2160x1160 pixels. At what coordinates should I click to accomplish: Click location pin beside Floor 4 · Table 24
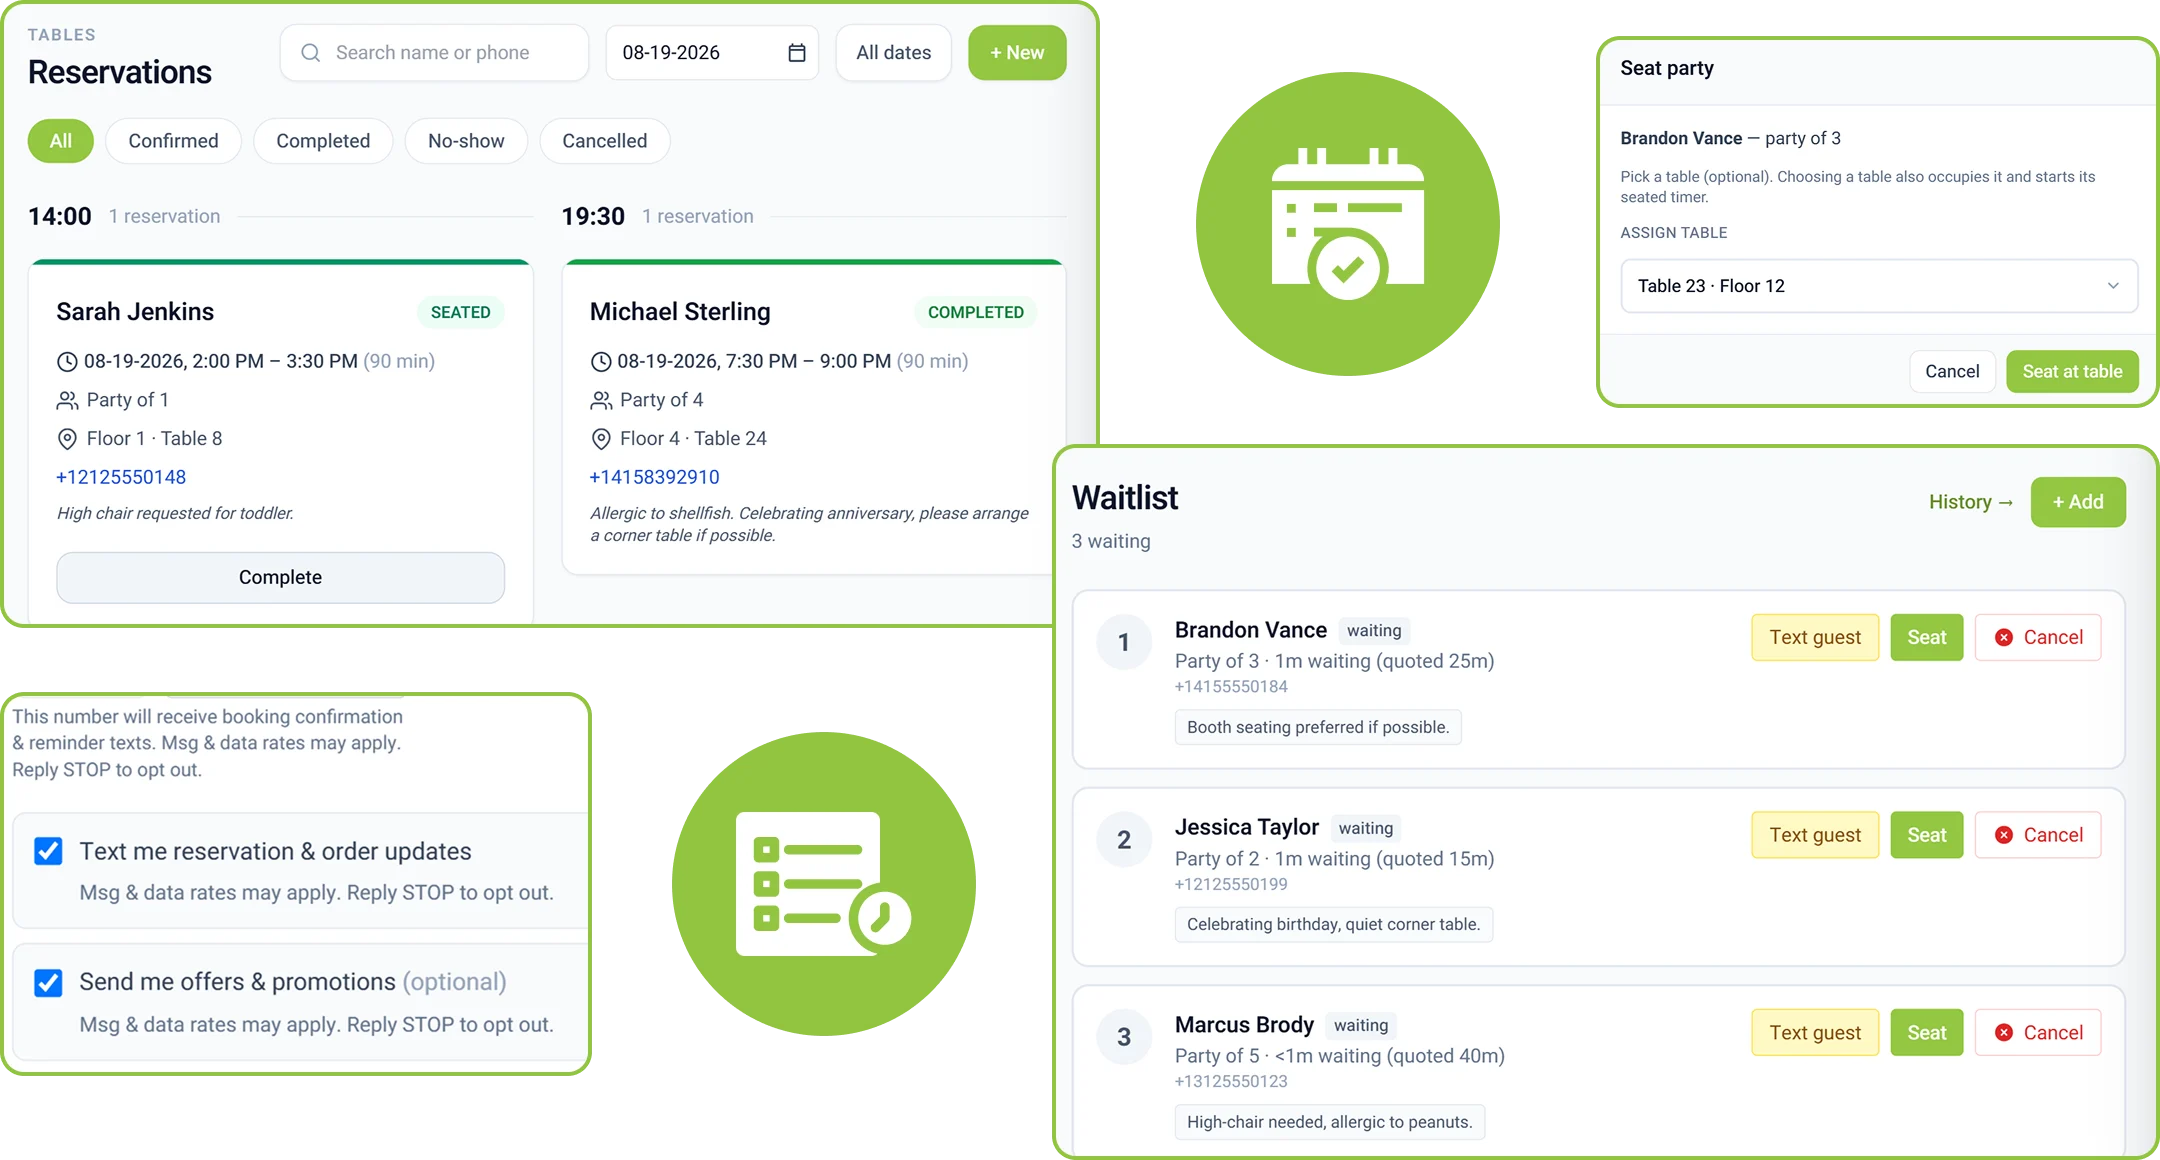coord(601,439)
